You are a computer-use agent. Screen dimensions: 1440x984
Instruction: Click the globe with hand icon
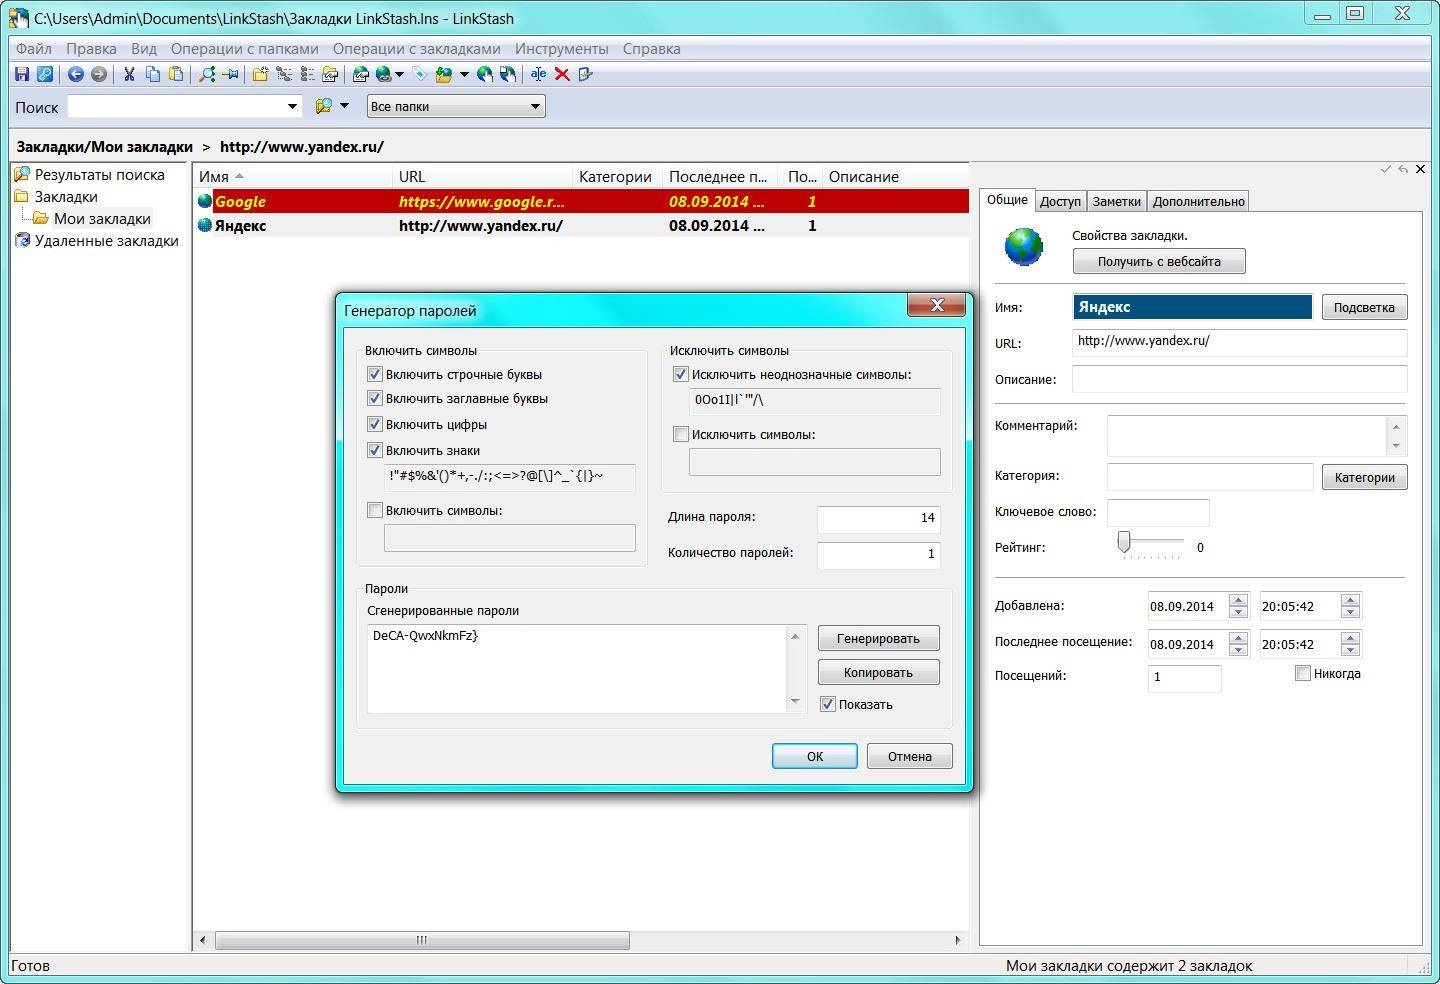tap(485, 74)
